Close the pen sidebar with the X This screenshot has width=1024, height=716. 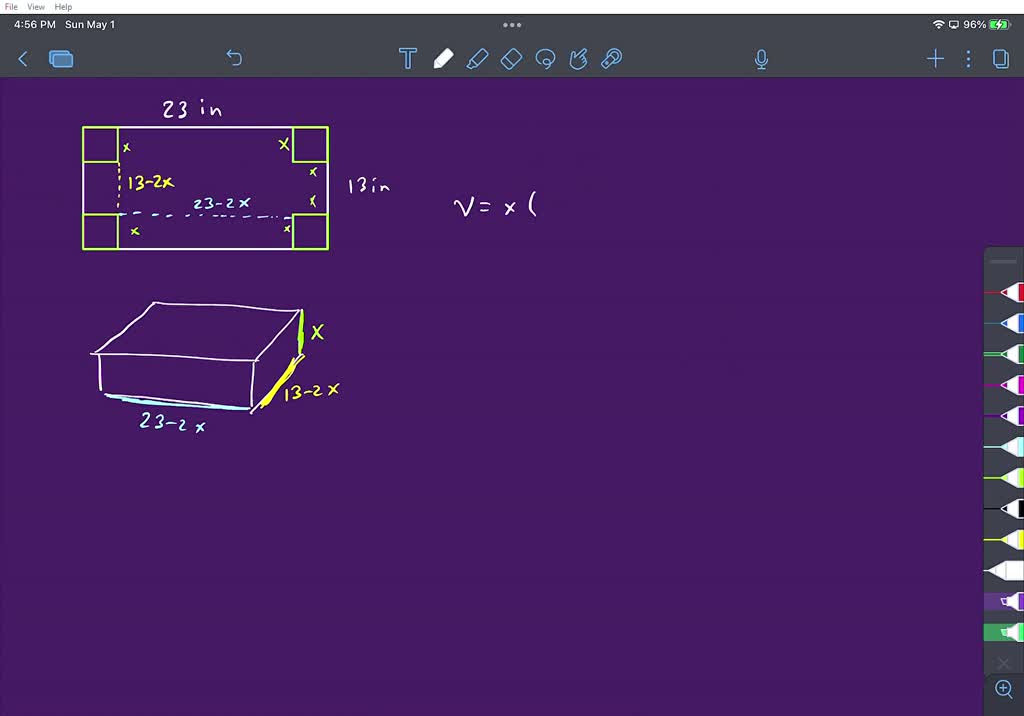[1003, 662]
